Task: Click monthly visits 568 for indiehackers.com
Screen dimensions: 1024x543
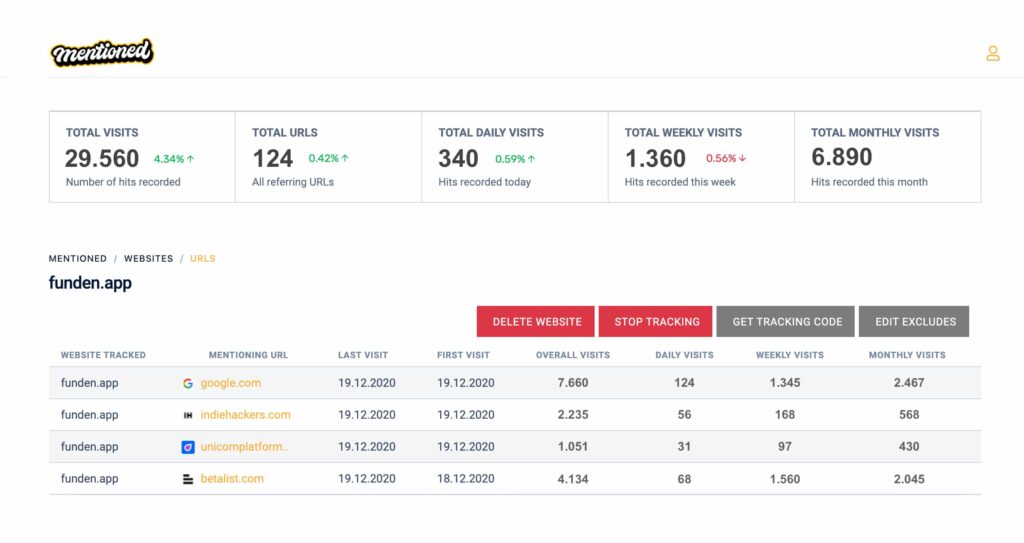Action: point(909,414)
